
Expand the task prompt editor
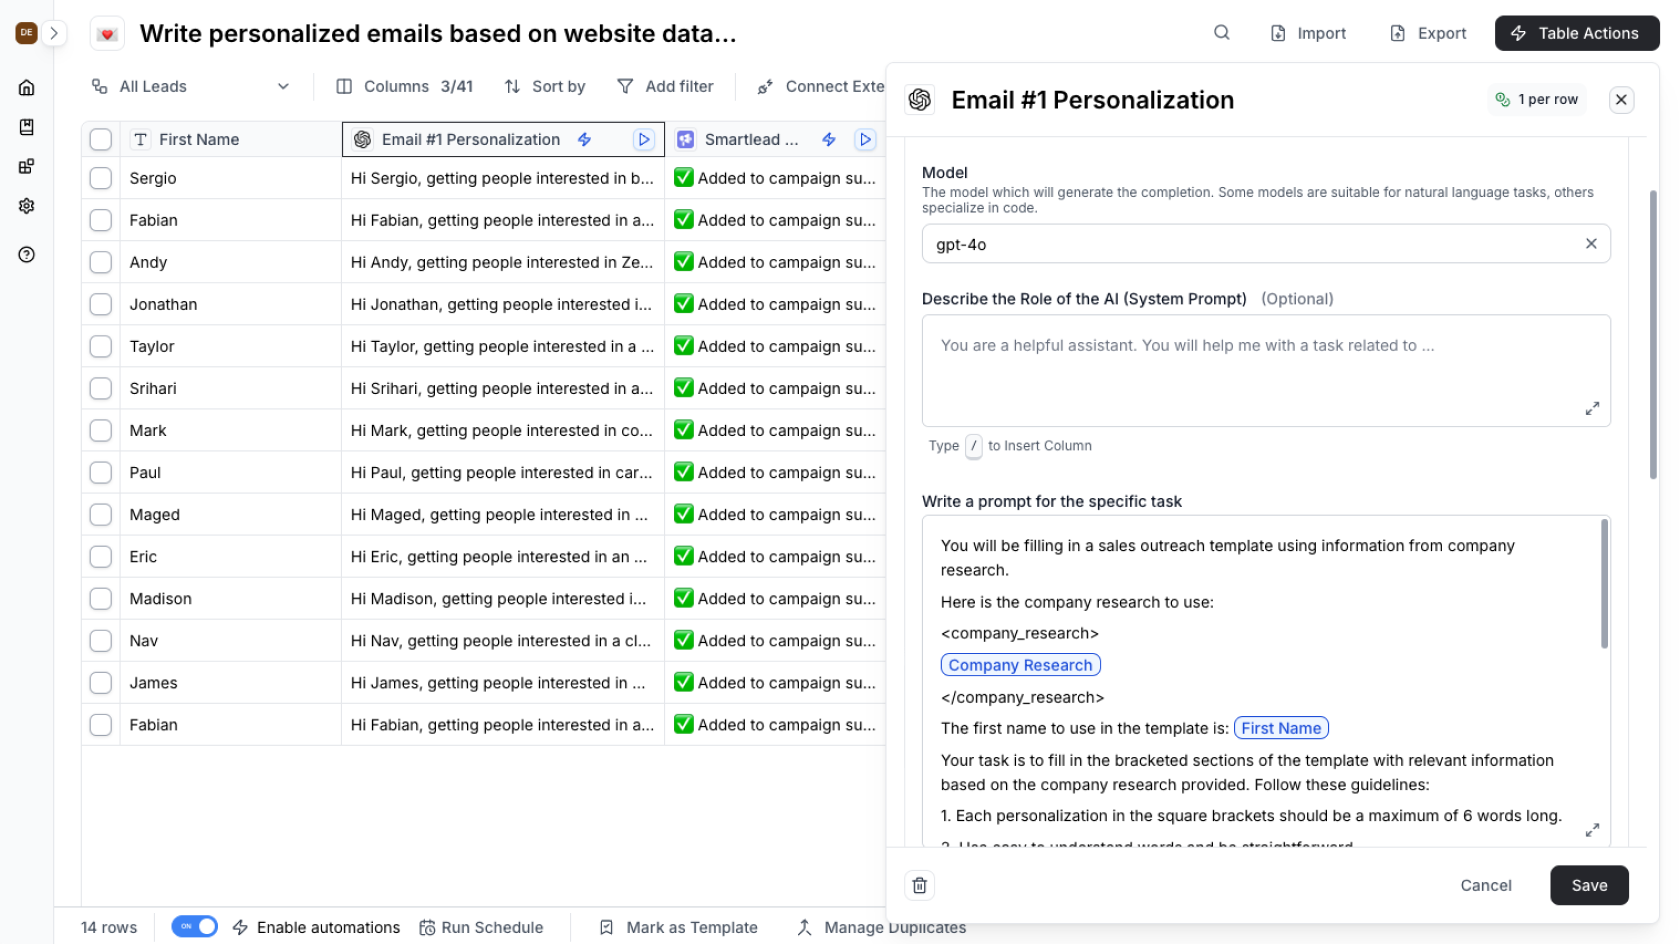(1592, 830)
